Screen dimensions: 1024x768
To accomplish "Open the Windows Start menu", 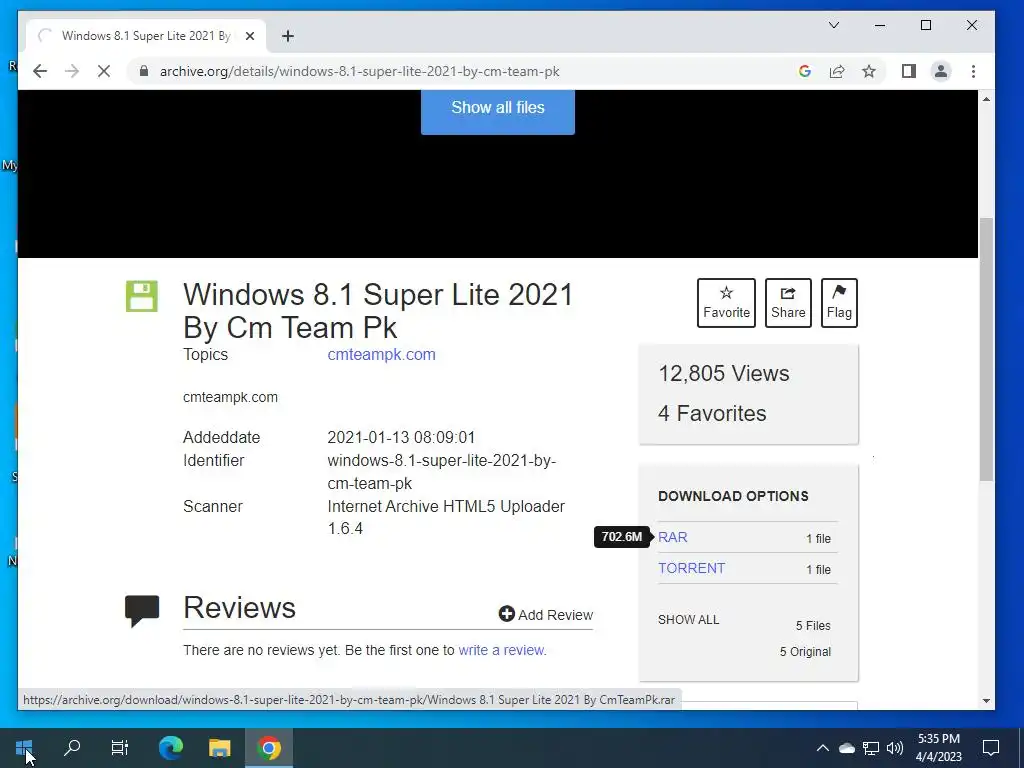I will [24, 748].
